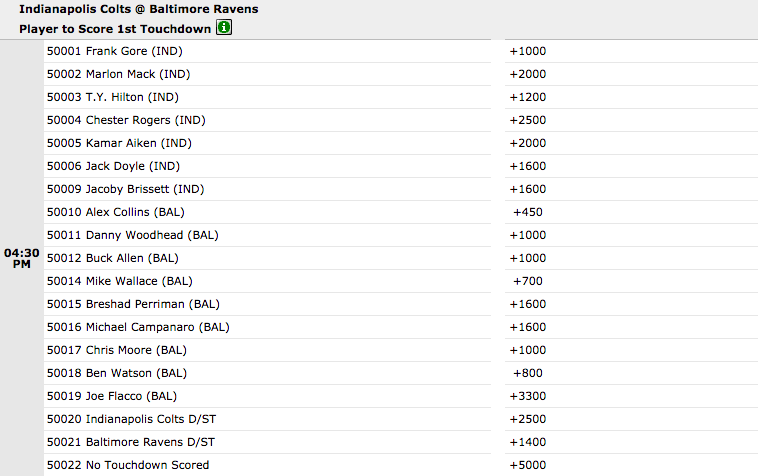The width and height of the screenshot is (758, 476).
Task: Pick No Touchdown Scored +5000 odds
Action: [528, 465]
